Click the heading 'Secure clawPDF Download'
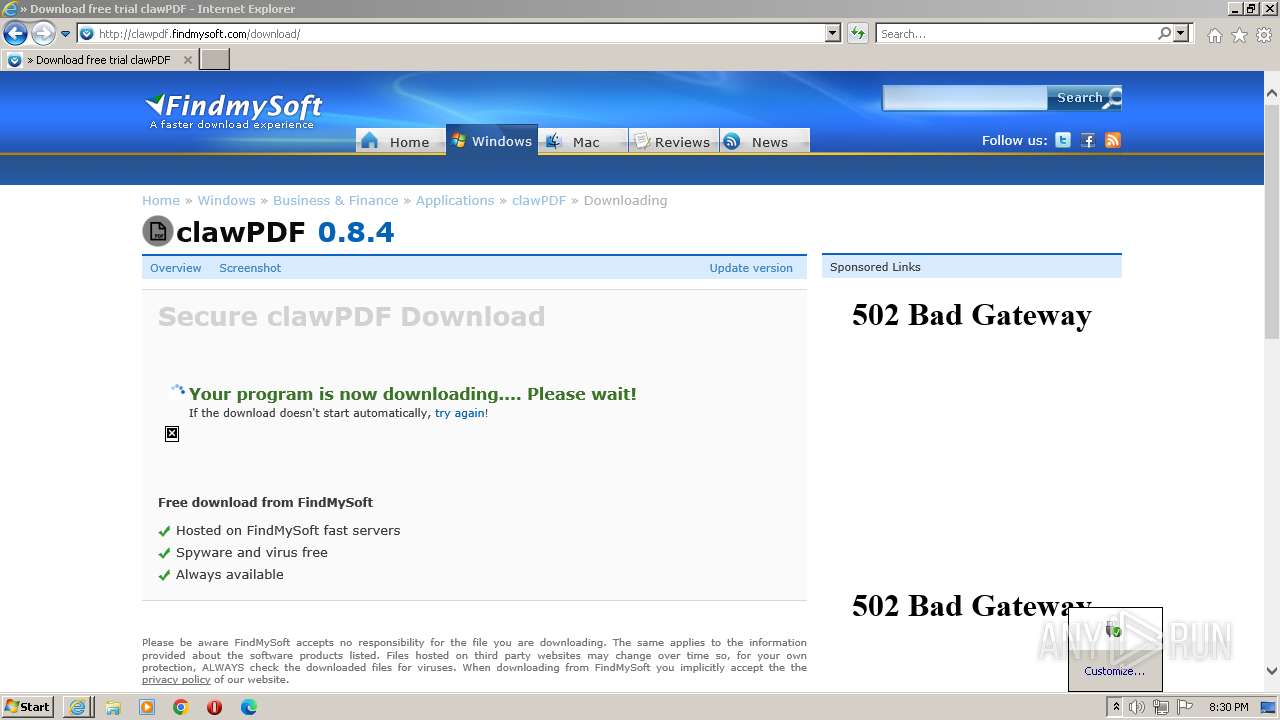1280x720 pixels. tap(351, 316)
